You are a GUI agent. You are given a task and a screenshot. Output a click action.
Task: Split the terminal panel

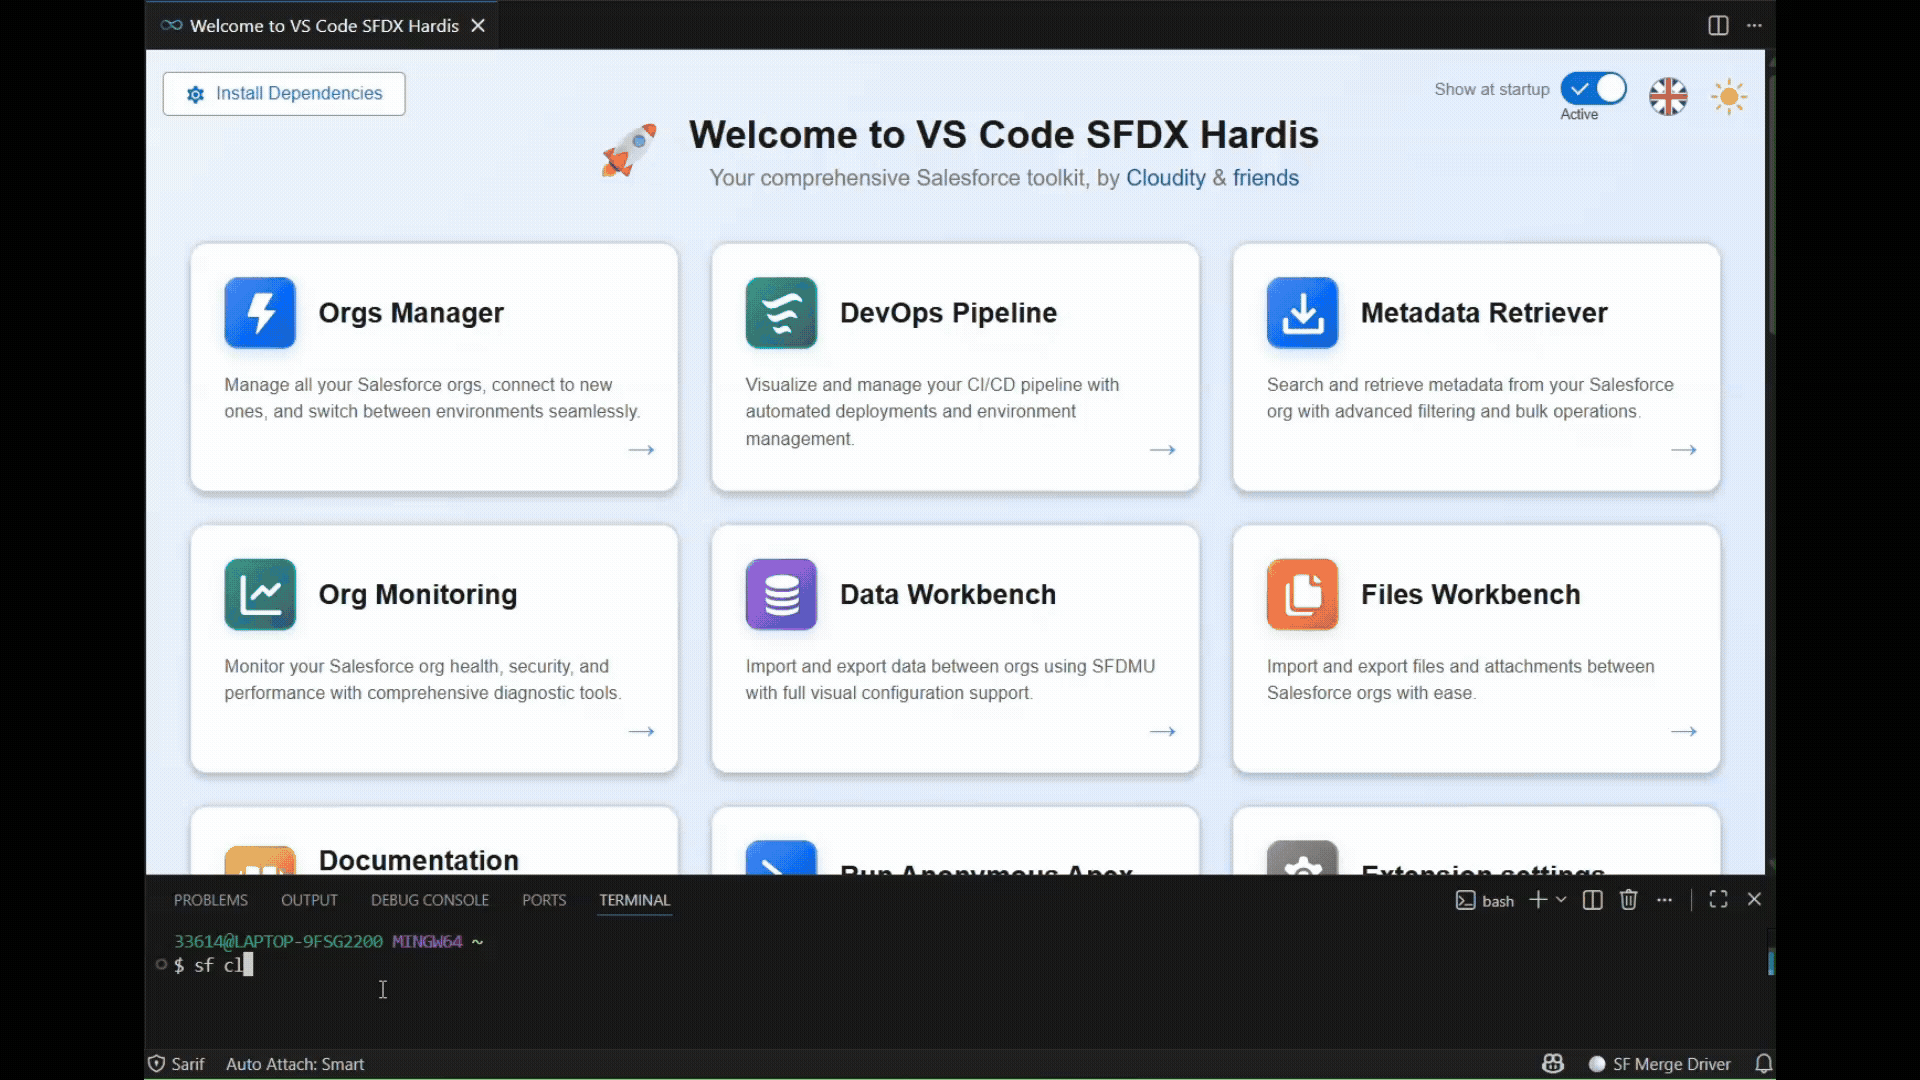(x=1593, y=900)
